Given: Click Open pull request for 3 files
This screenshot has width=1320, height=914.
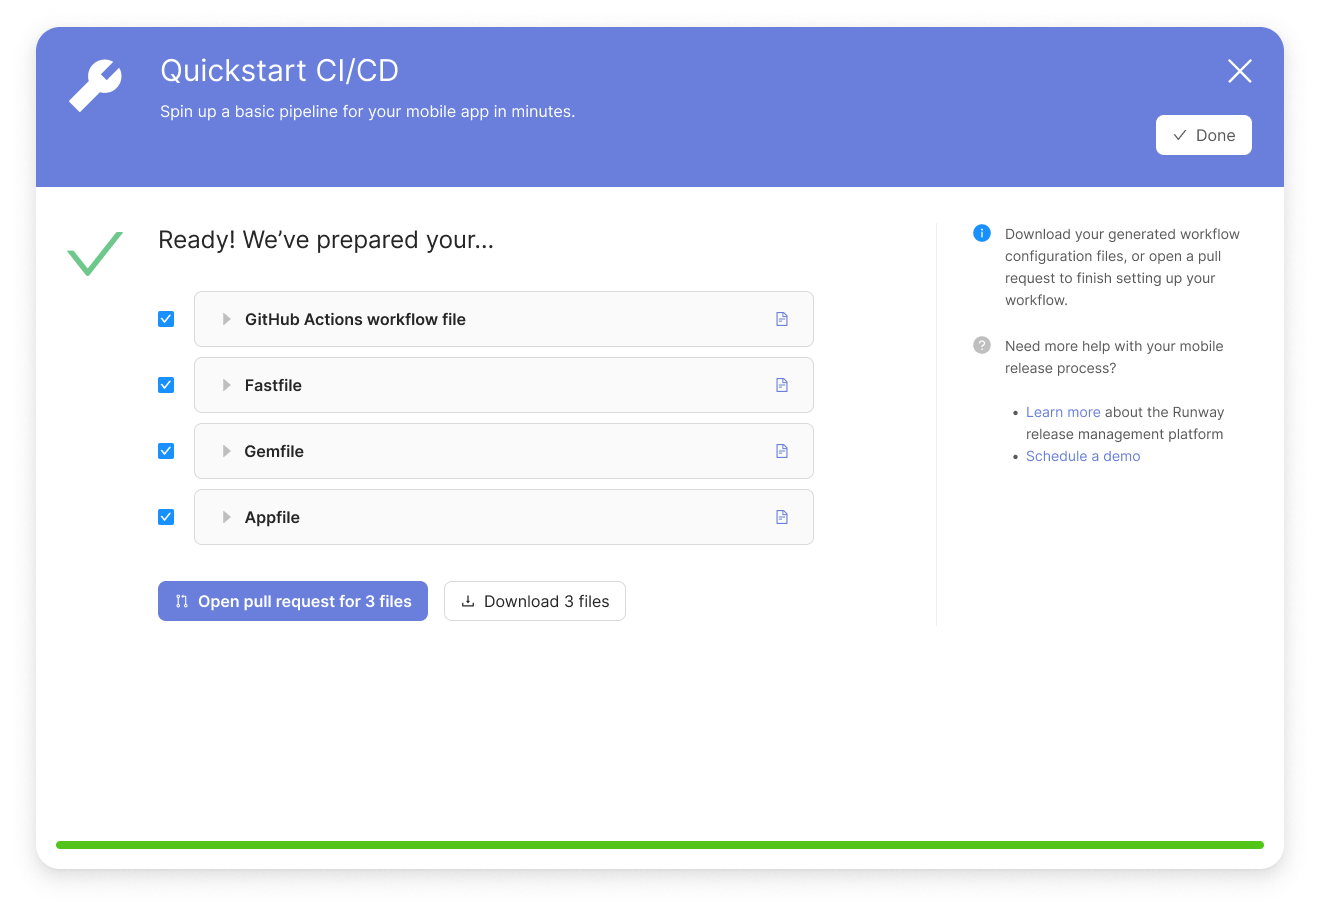Looking at the screenshot, I should point(292,601).
